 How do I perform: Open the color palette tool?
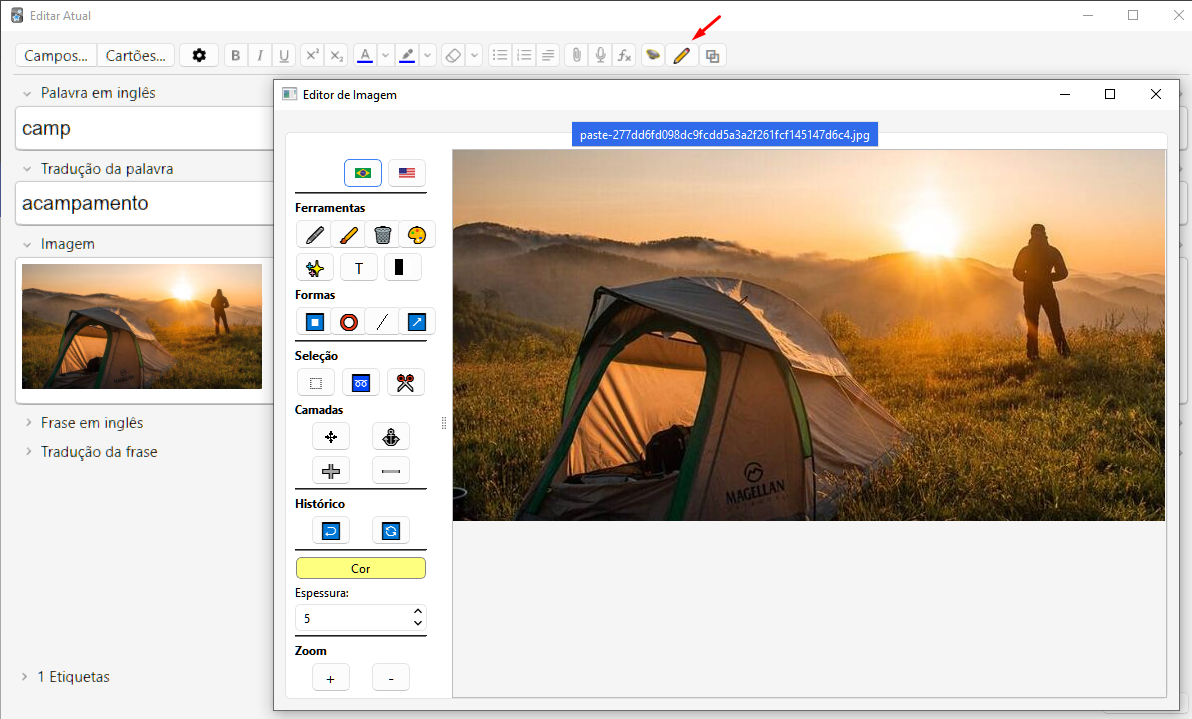click(417, 235)
